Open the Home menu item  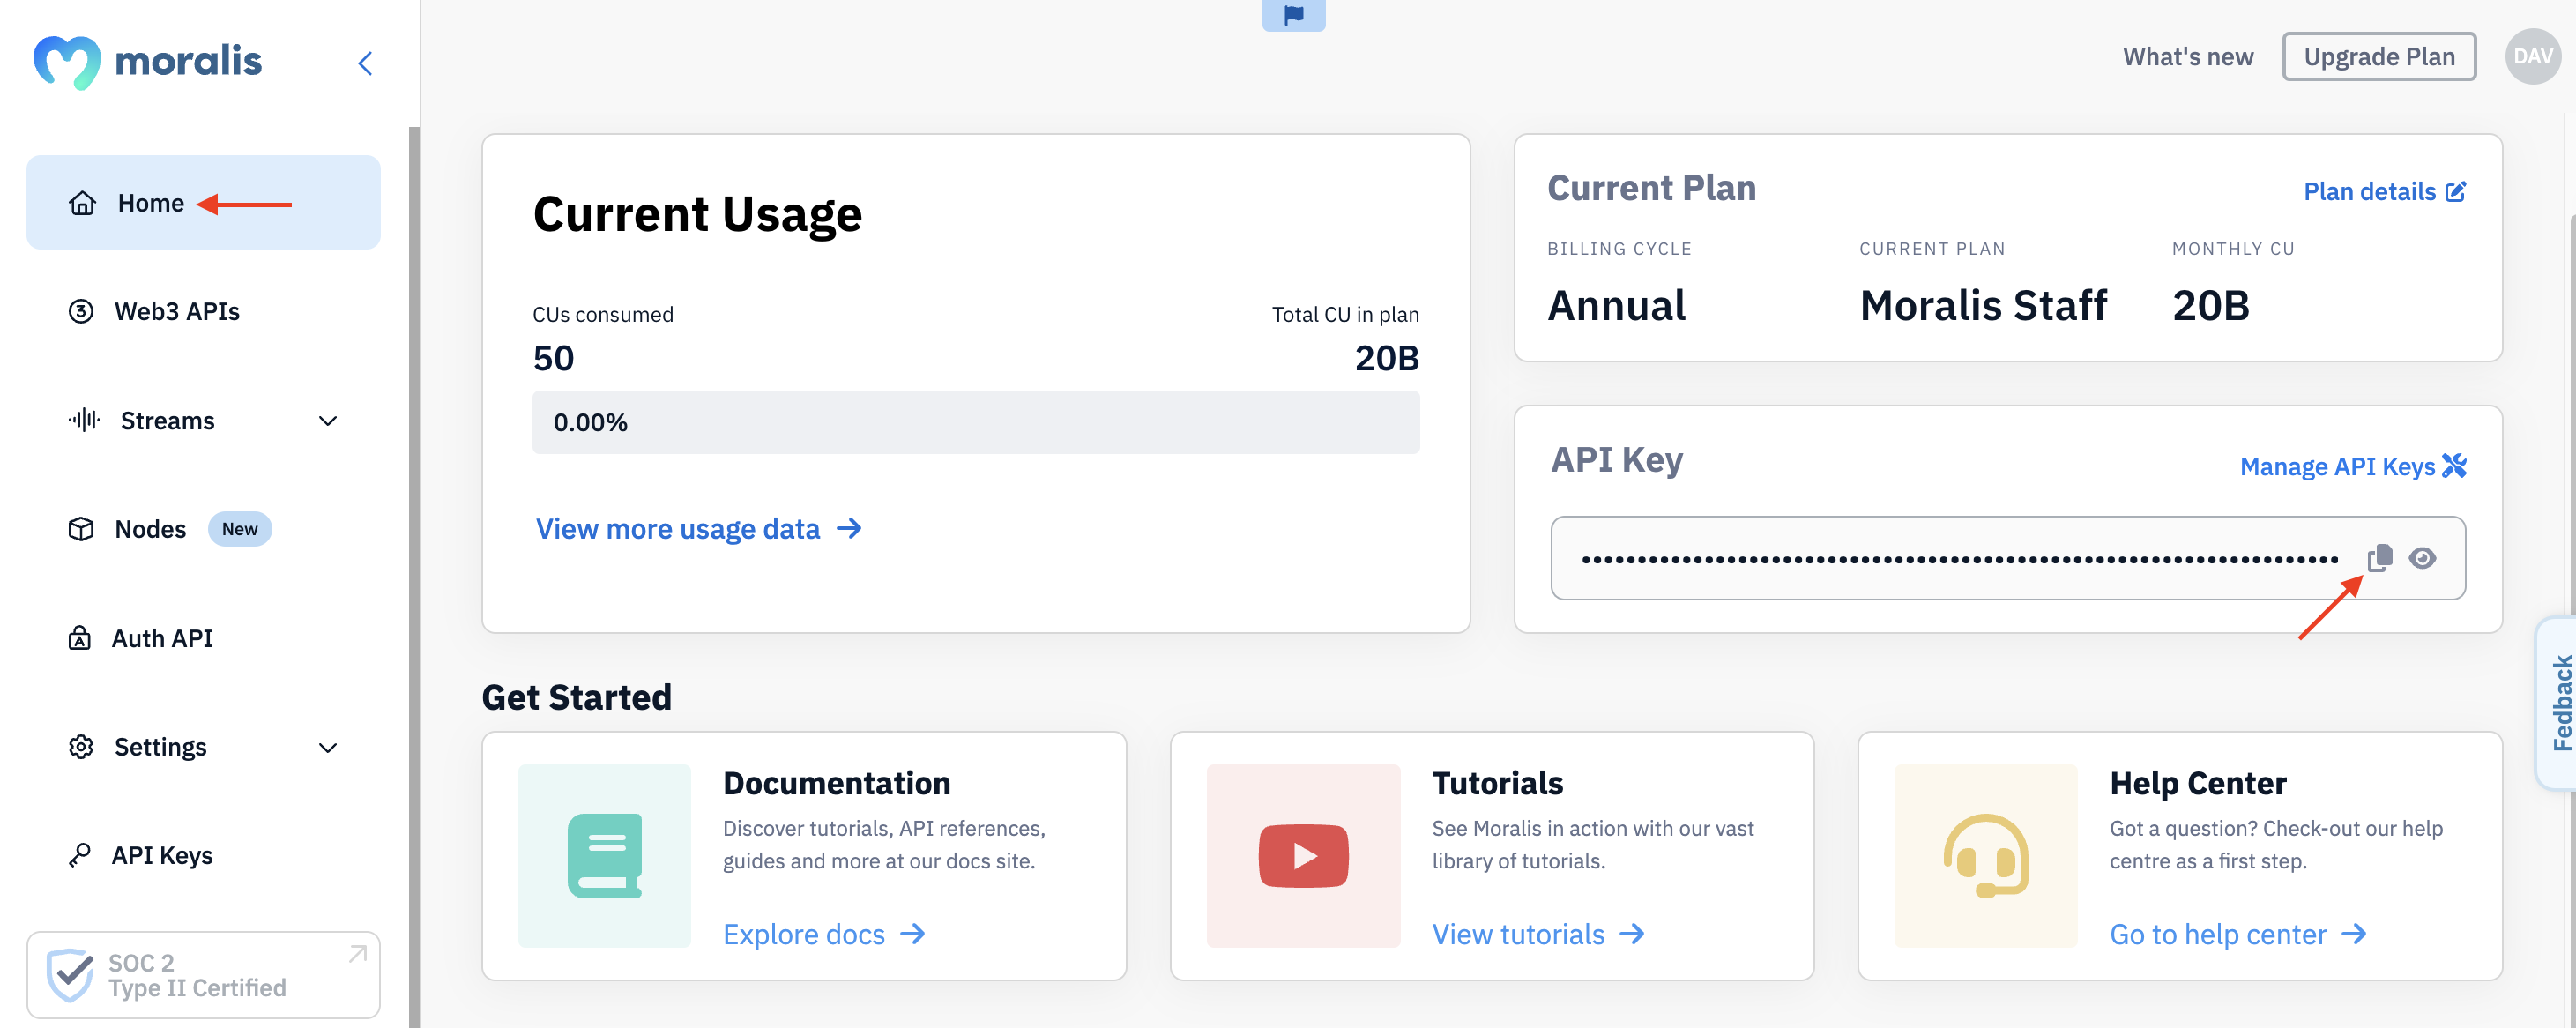(x=203, y=202)
